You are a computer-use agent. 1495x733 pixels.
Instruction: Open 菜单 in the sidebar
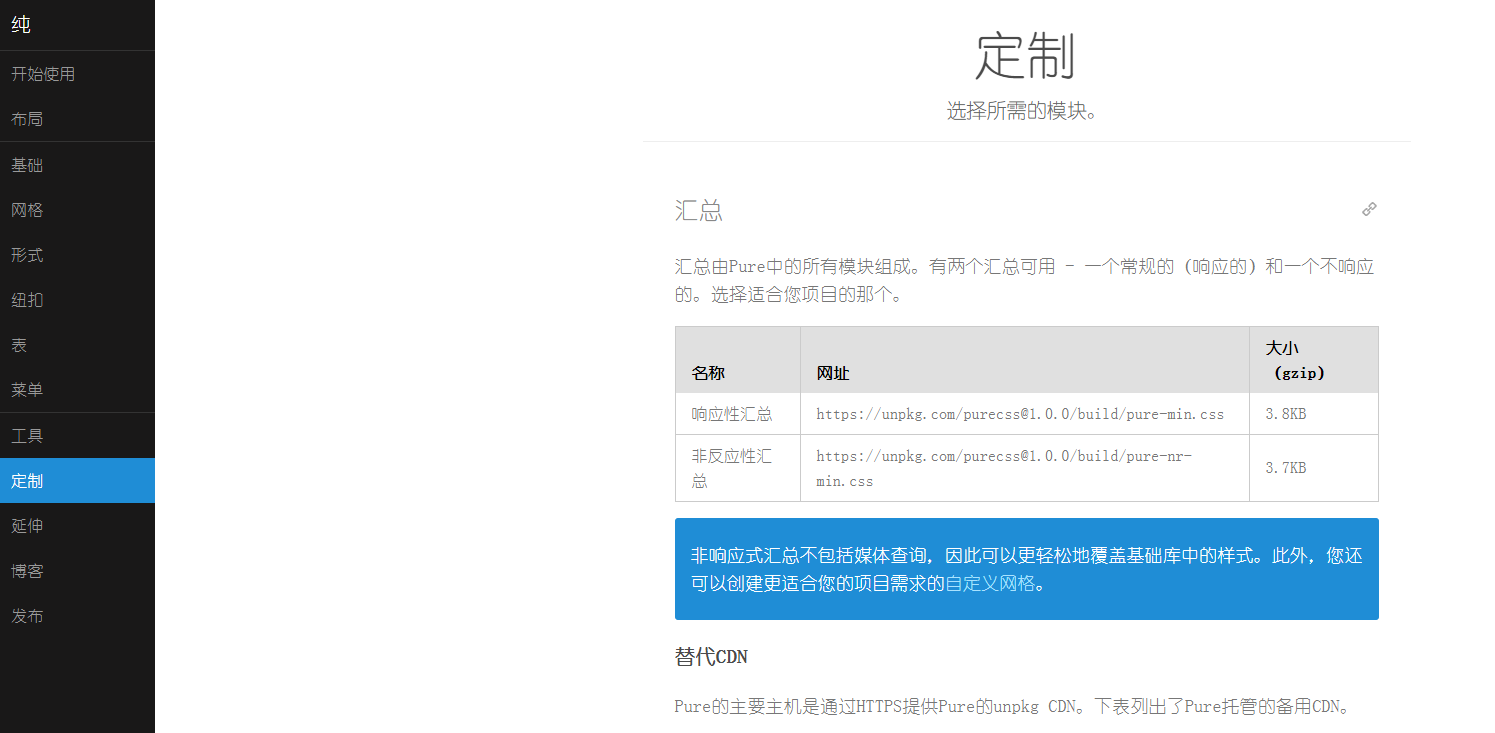[77, 390]
